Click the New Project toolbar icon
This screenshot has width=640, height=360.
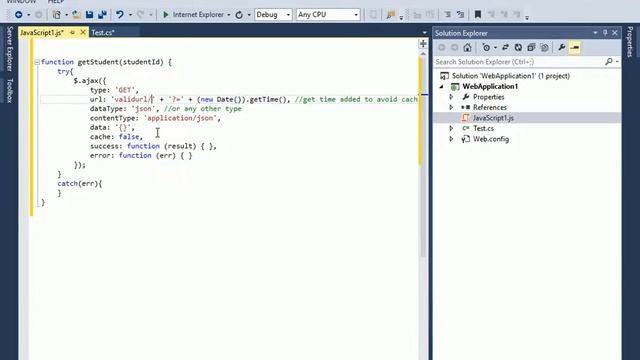click(57, 15)
